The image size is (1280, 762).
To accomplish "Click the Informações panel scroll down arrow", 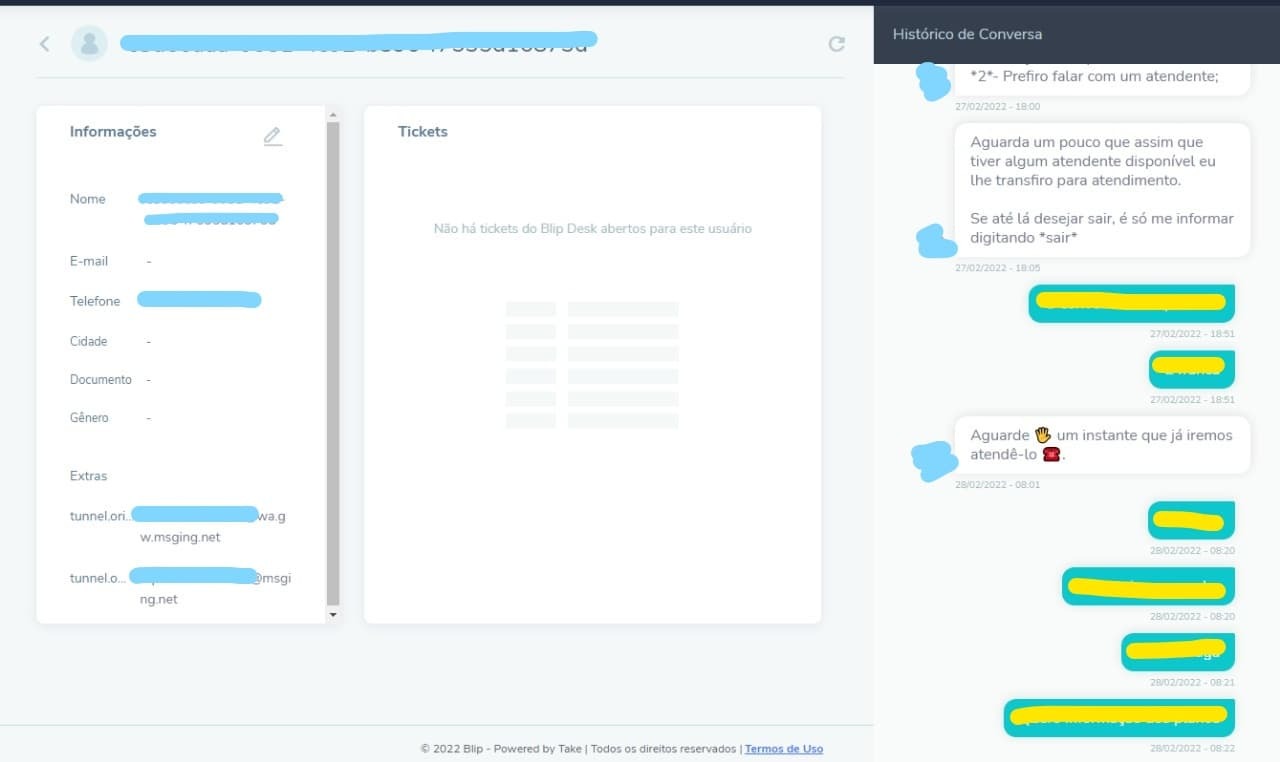I will click(333, 615).
